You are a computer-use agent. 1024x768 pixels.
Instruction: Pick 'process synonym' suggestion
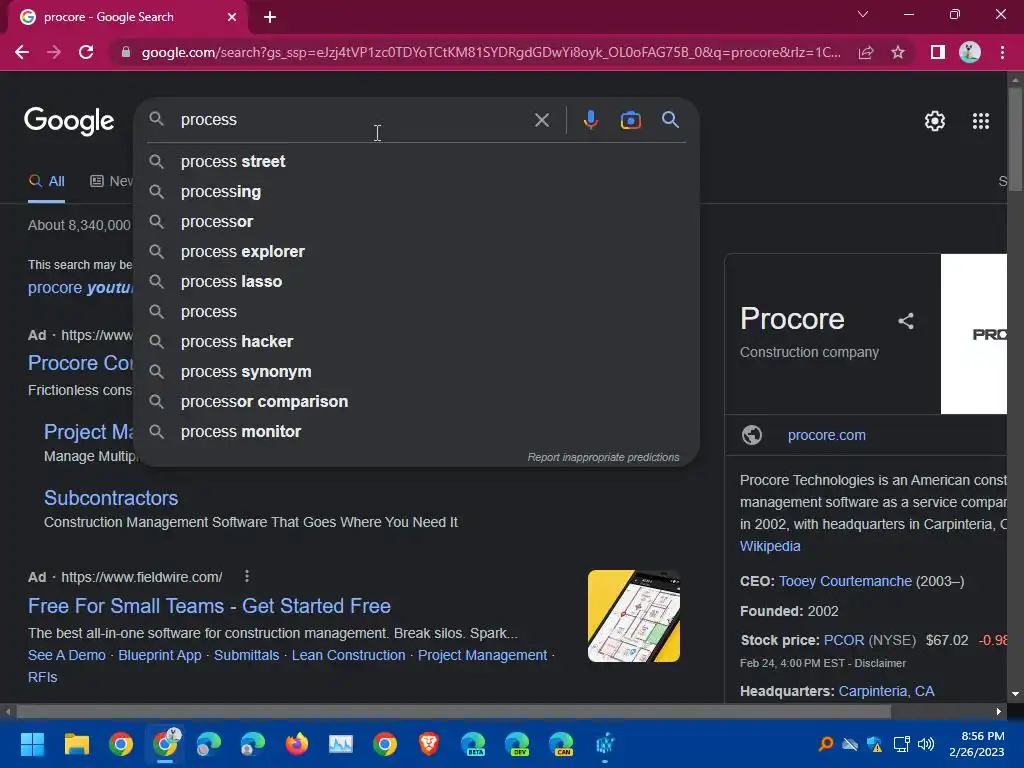click(416, 372)
